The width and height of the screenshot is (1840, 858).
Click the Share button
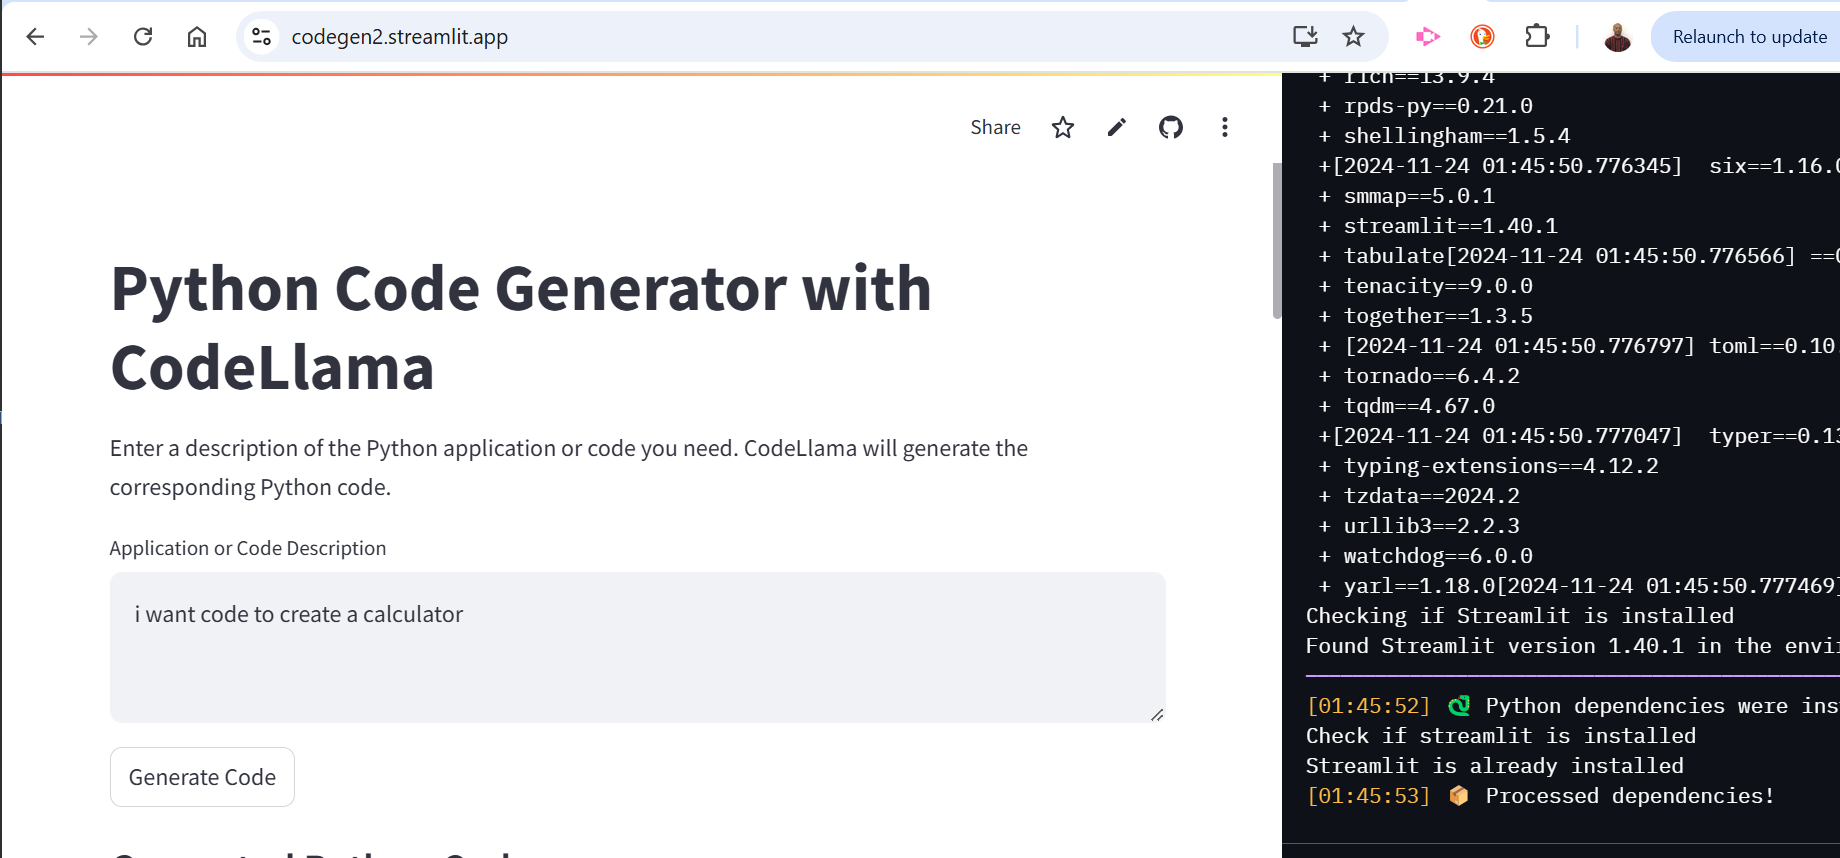pyautogui.click(x=995, y=127)
